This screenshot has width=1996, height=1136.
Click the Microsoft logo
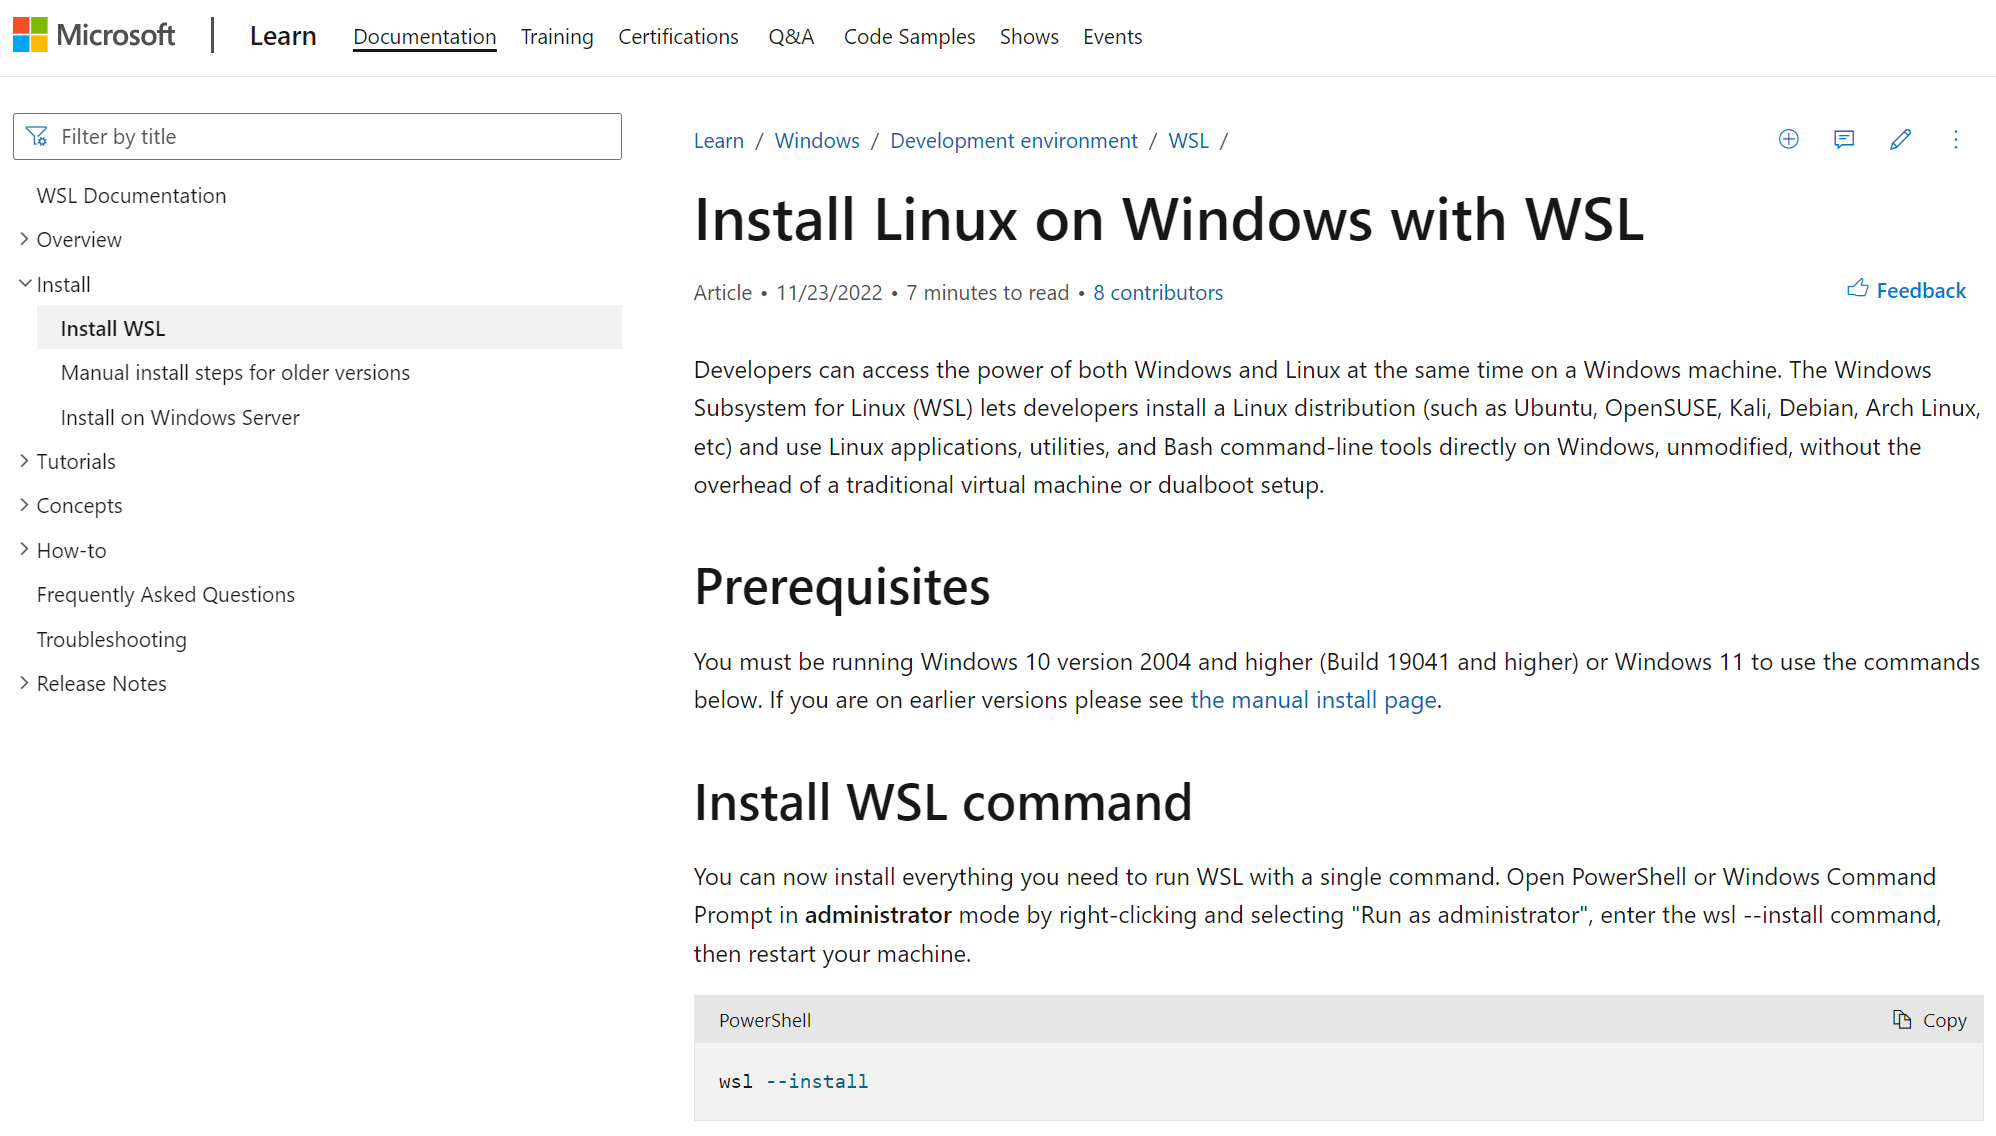93,36
